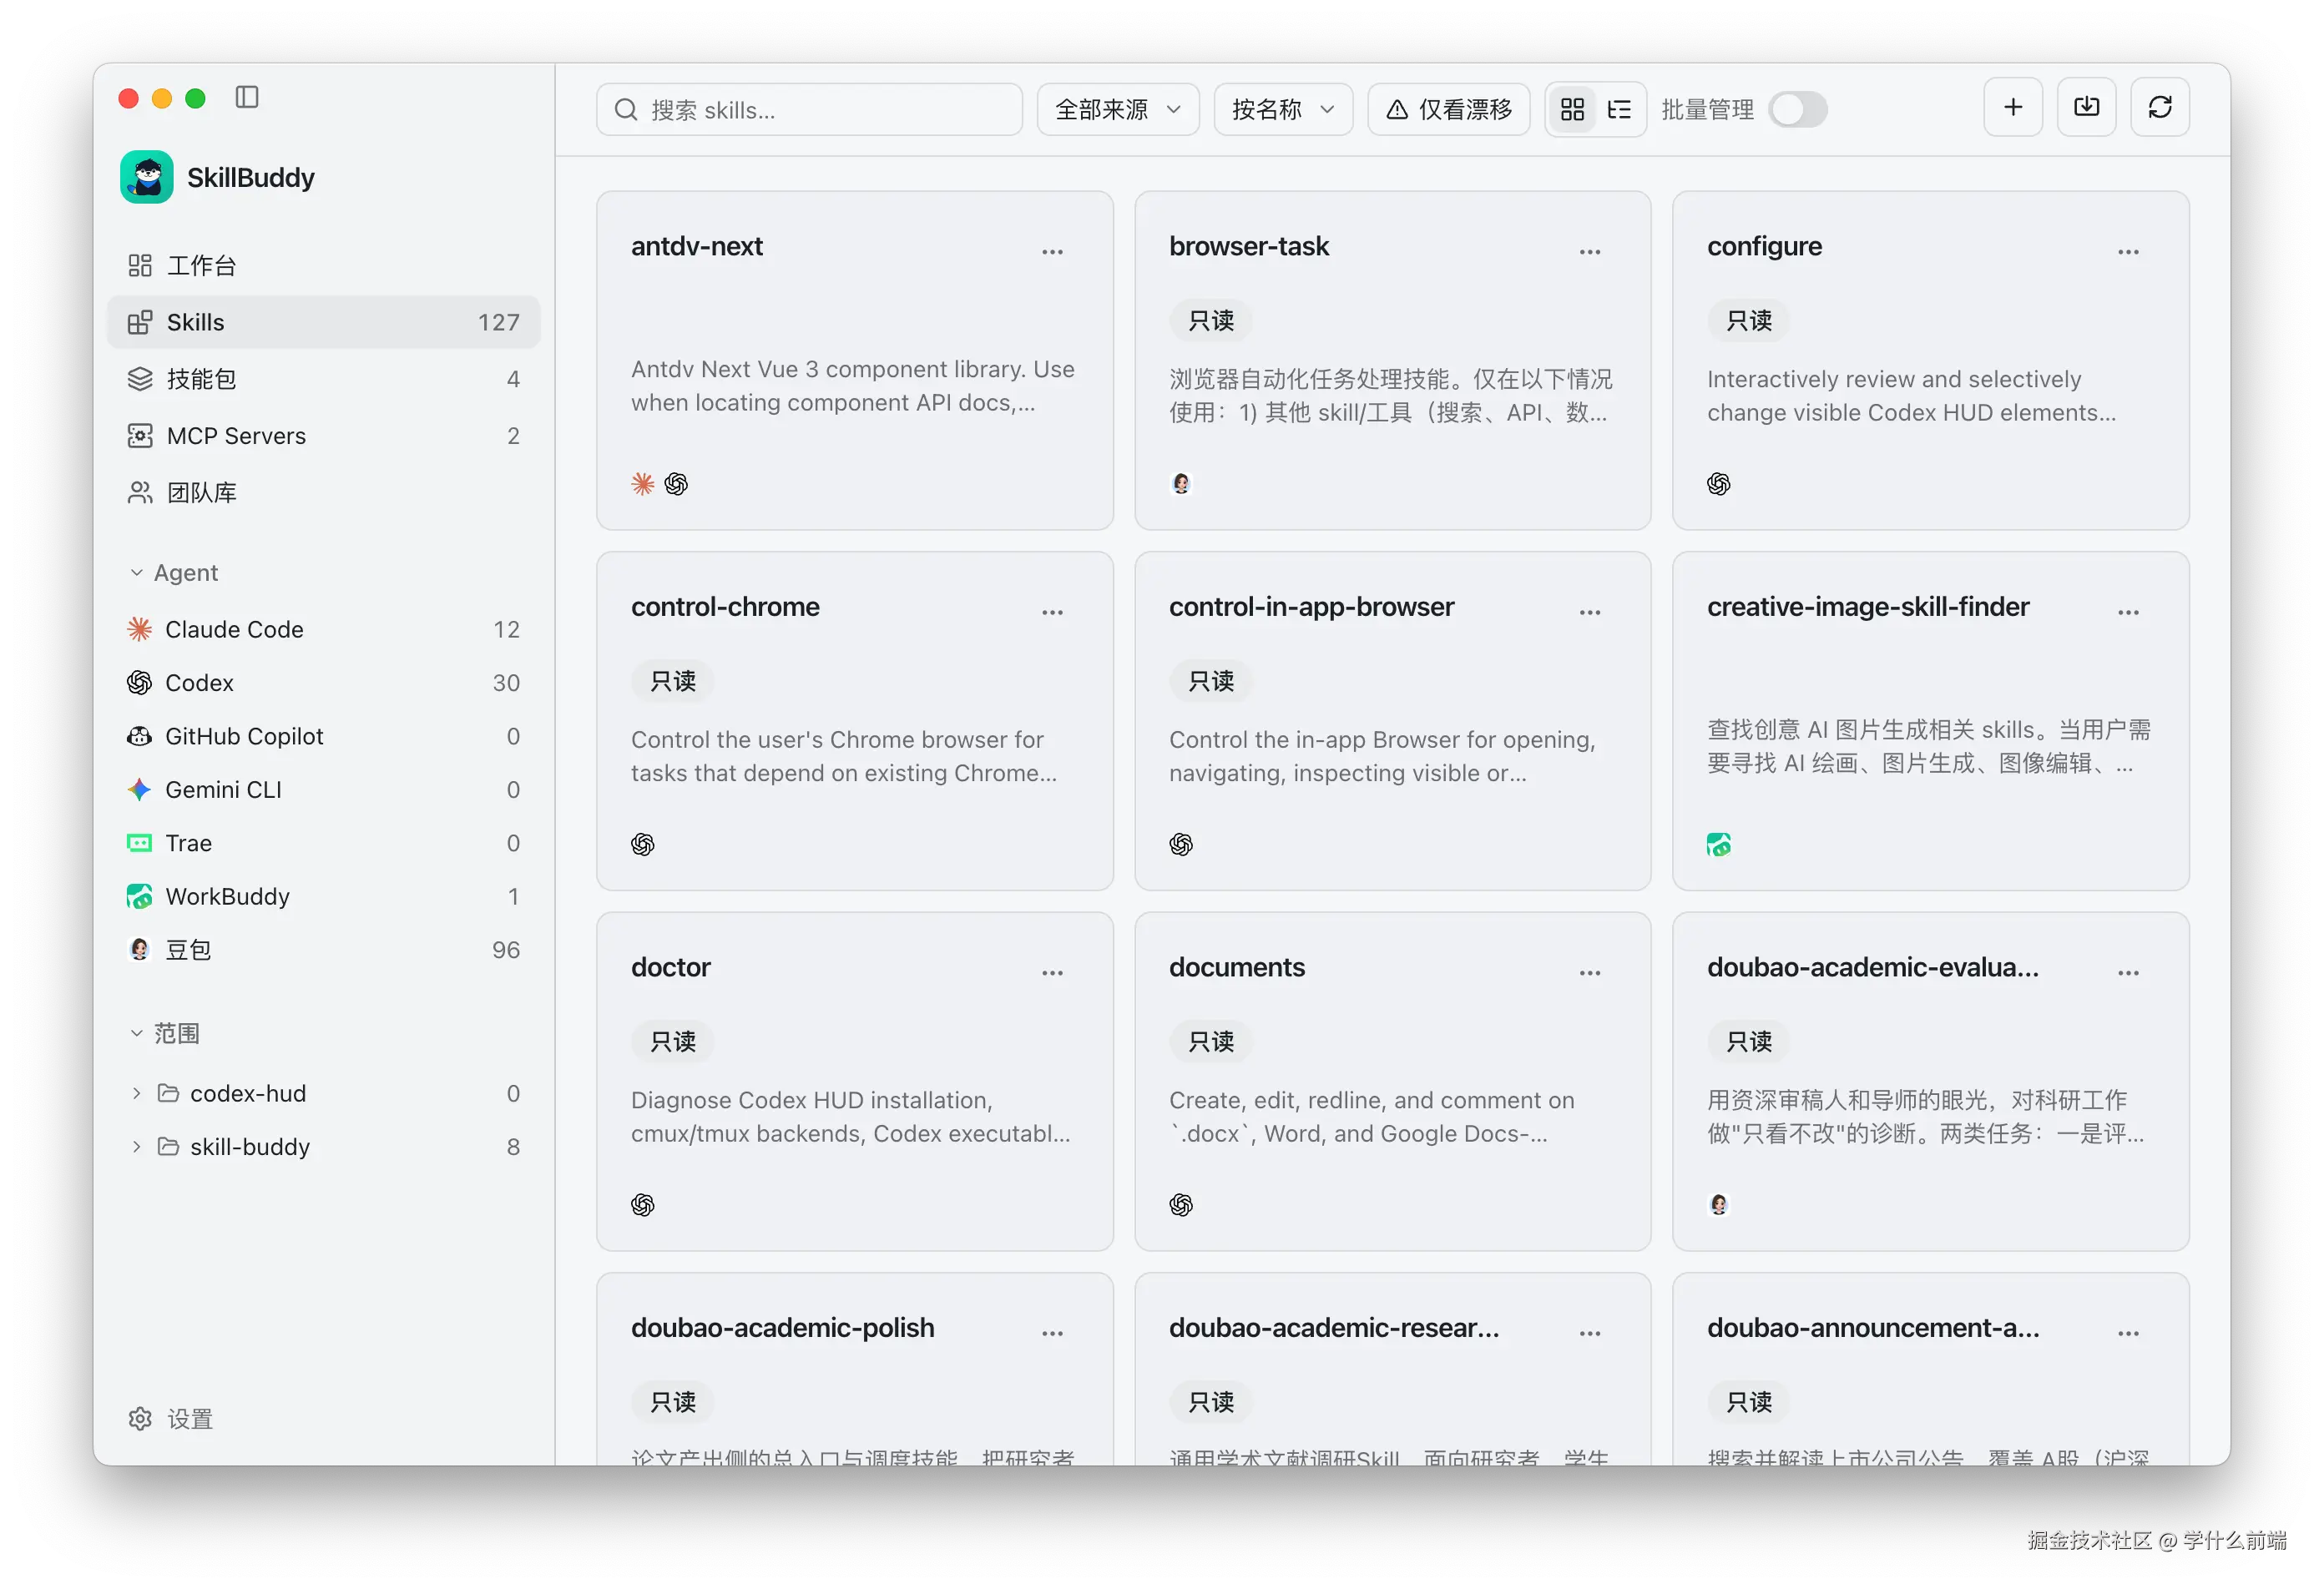Screen dimensions: 2324x1589
Task: Click the import download icon
Action: [2086, 107]
